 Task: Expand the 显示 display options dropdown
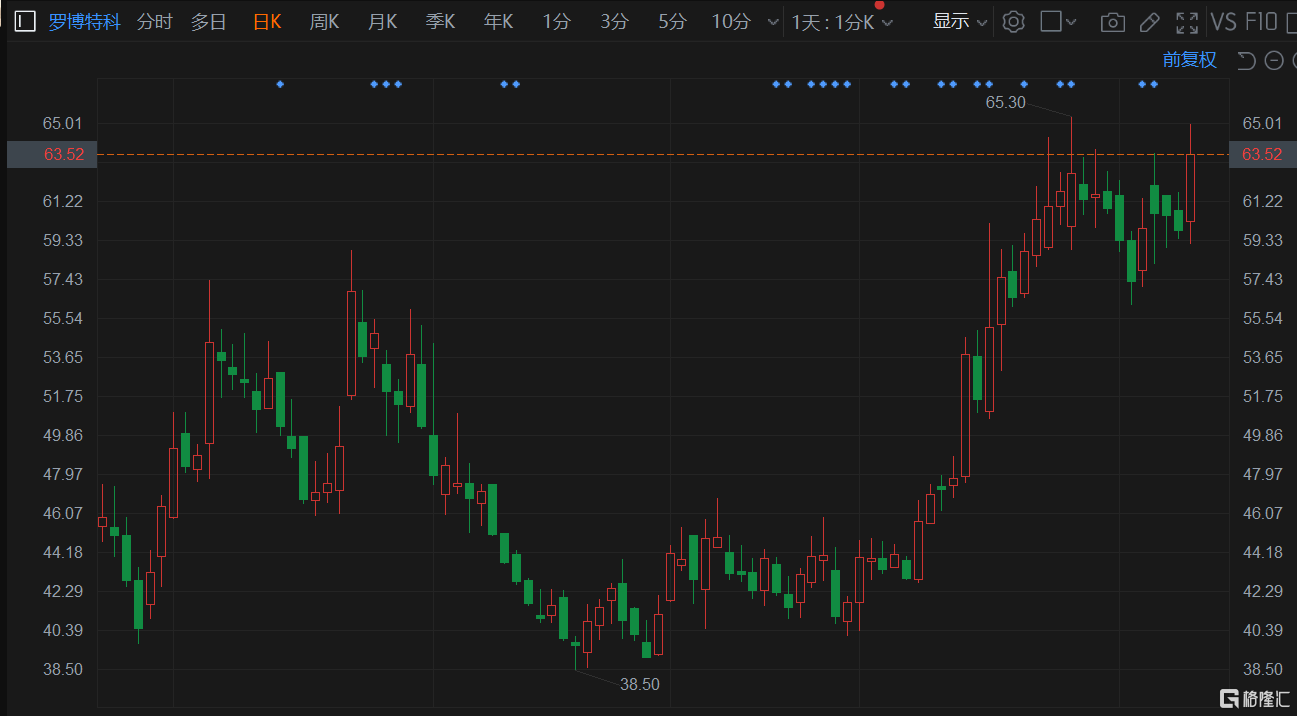(960, 21)
